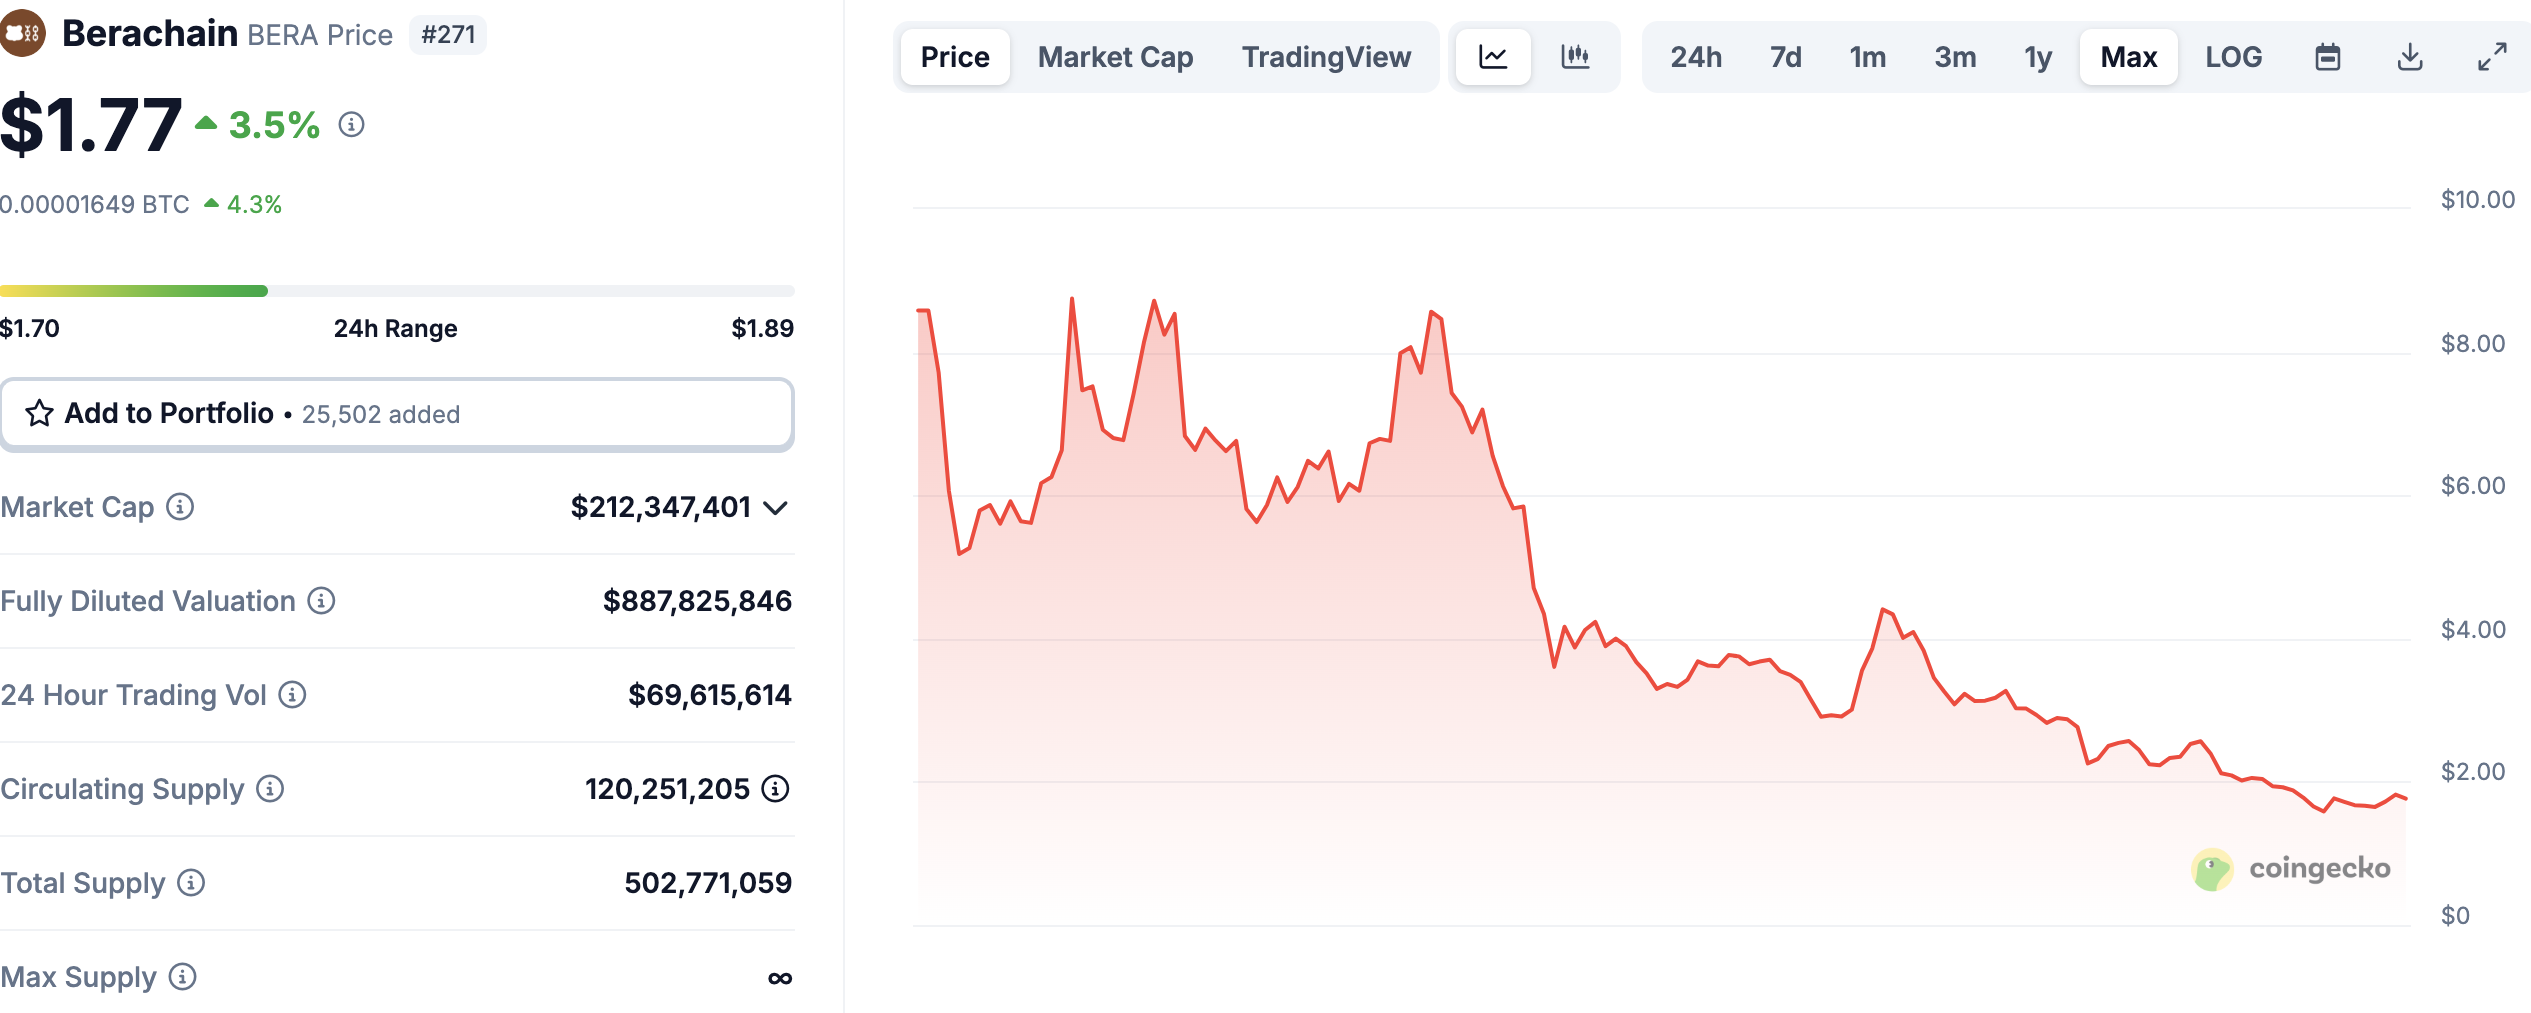Click the 0.00001649 BTC price text
Image resolution: width=2531 pixels, height=1013 pixels.
[95, 205]
